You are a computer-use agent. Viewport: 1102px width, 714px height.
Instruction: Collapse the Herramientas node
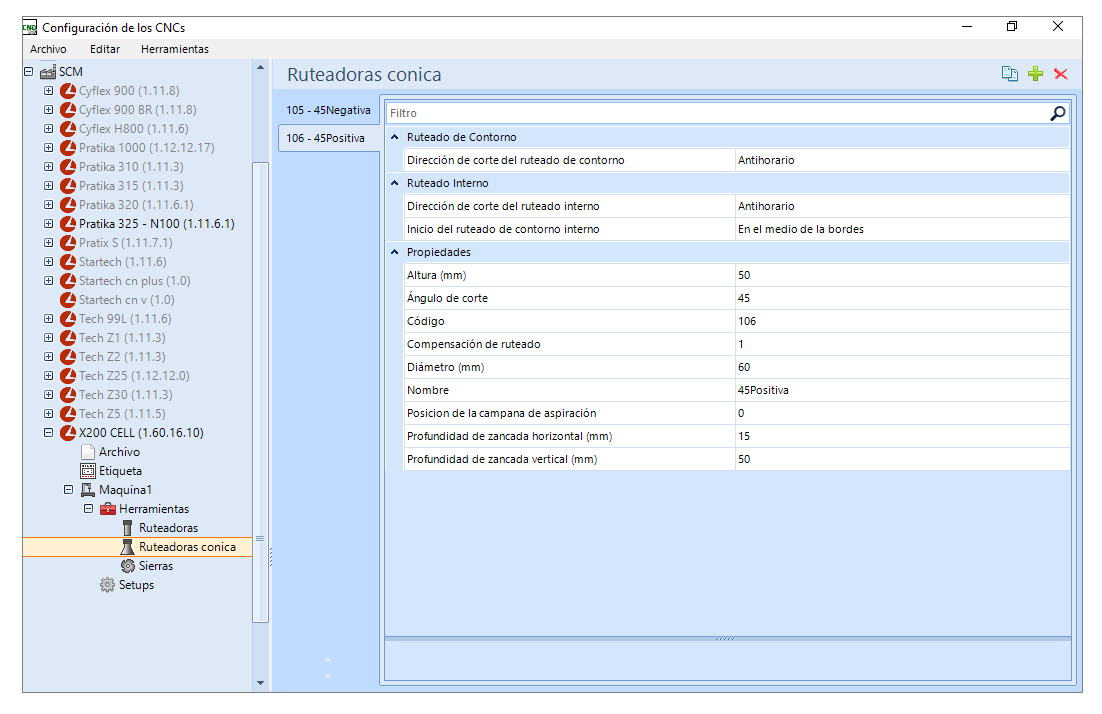click(x=88, y=509)
